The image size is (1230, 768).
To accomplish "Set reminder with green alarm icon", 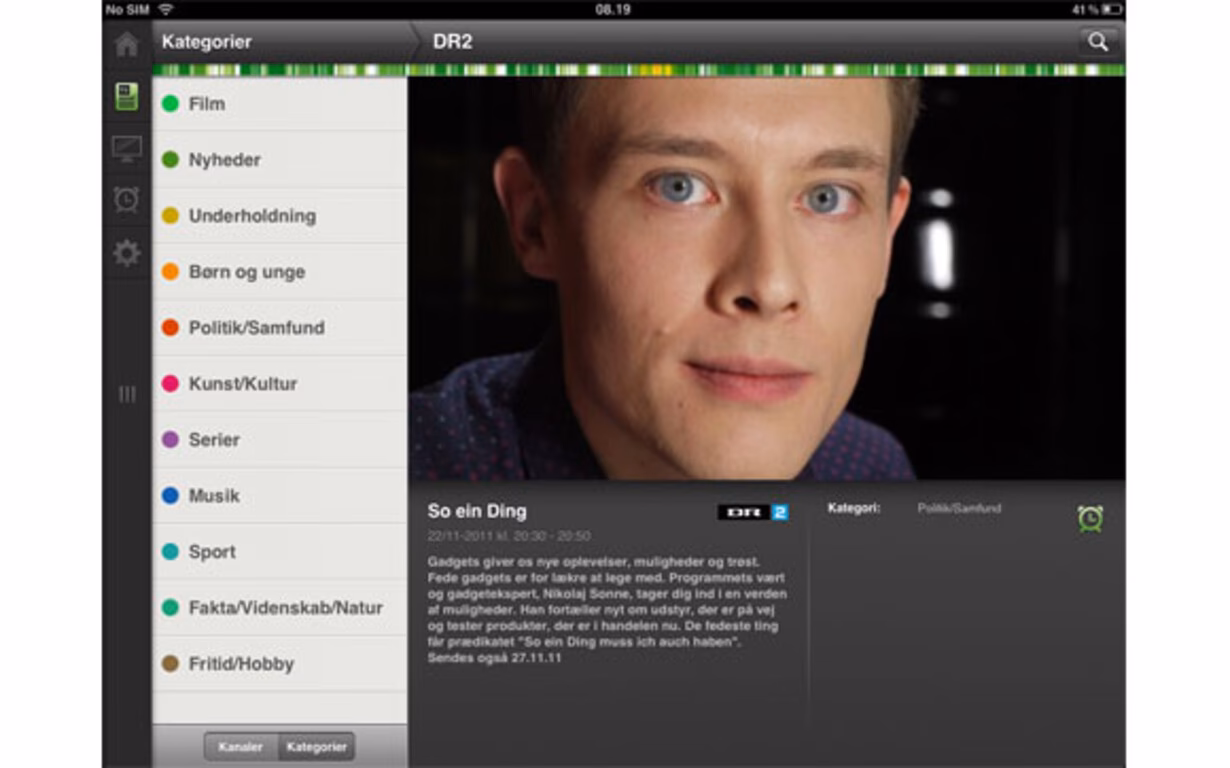I will pos(1091,519).
